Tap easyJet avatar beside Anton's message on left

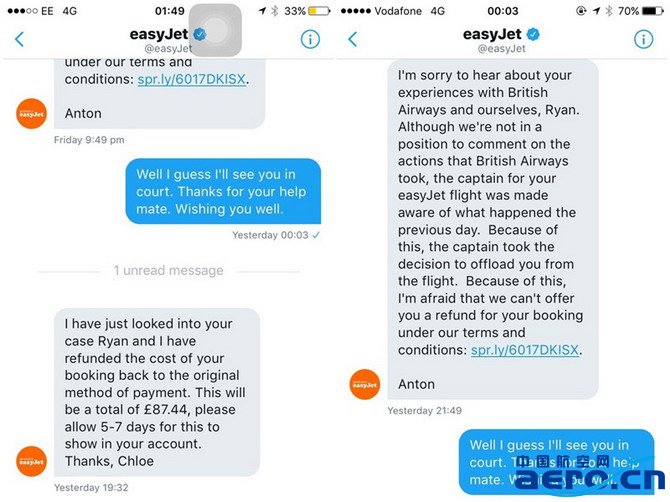32,113
